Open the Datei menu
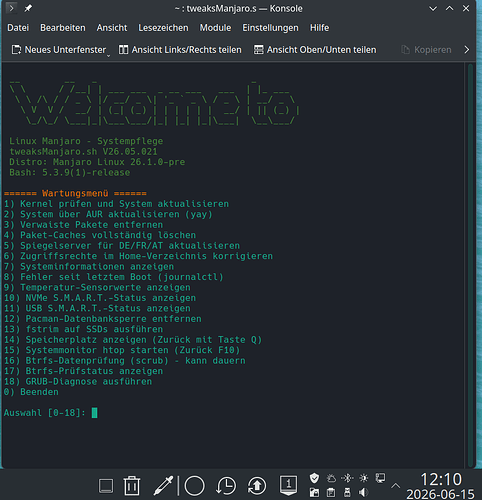 (x=18, y=28)
